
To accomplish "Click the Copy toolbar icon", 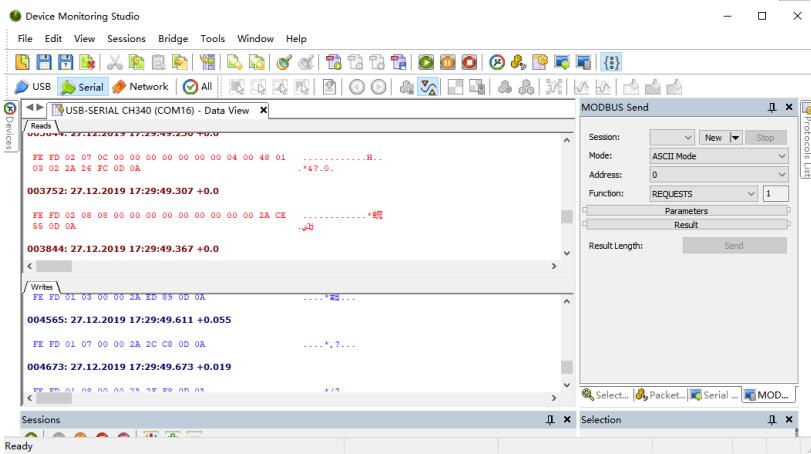I will click(x=136, y=62).
